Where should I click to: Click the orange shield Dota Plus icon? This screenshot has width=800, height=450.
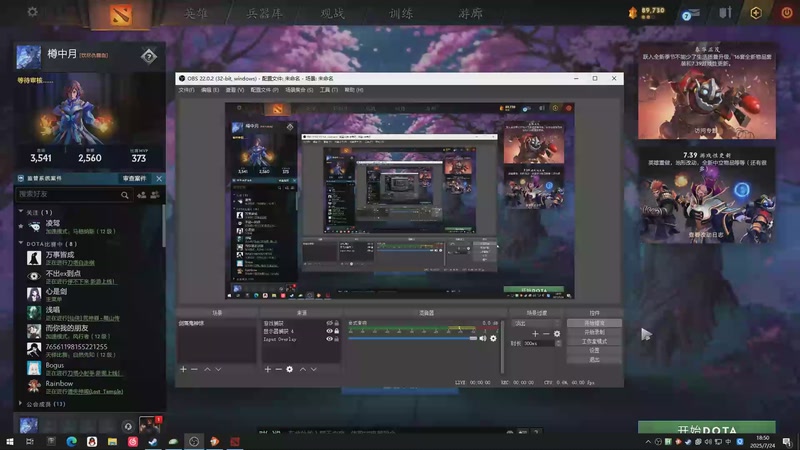tap(756, 13)
